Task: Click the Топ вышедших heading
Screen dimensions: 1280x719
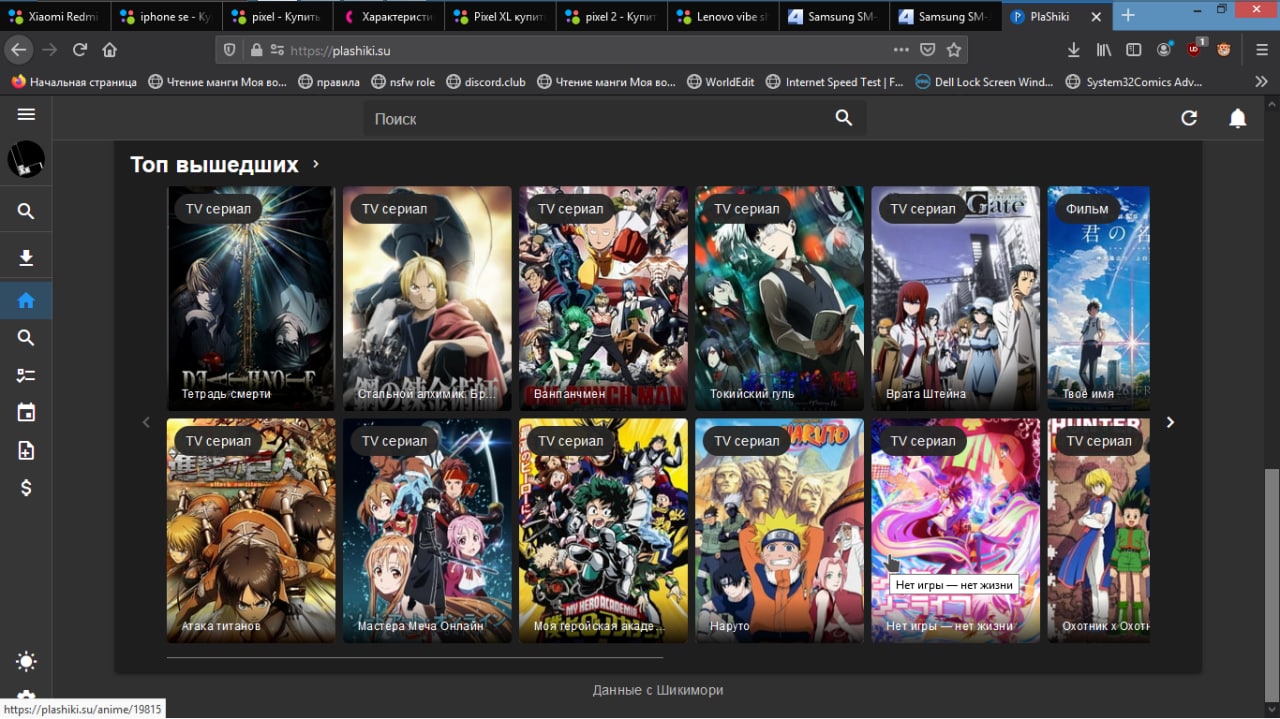Action: [x=214, y=164]
